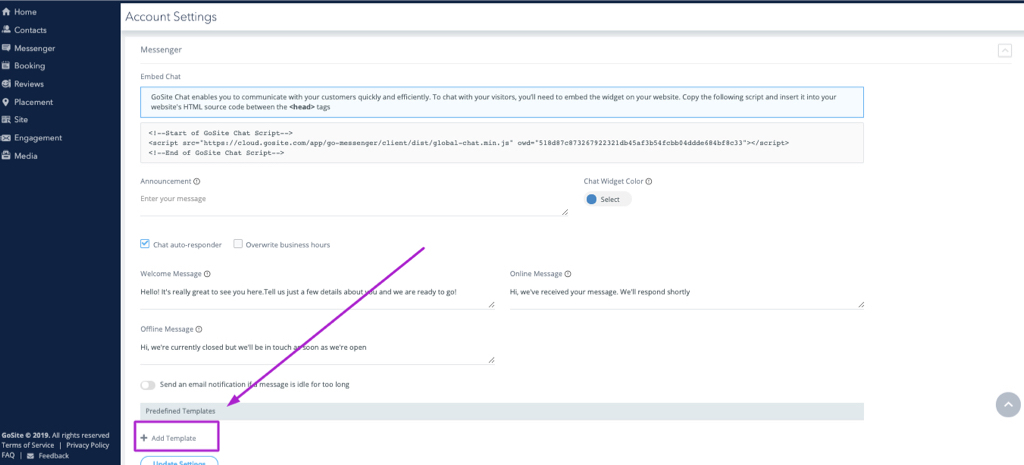Click the Feedback envelope icon
This screenshot has height=465, width=1024.
pos(30,456)
